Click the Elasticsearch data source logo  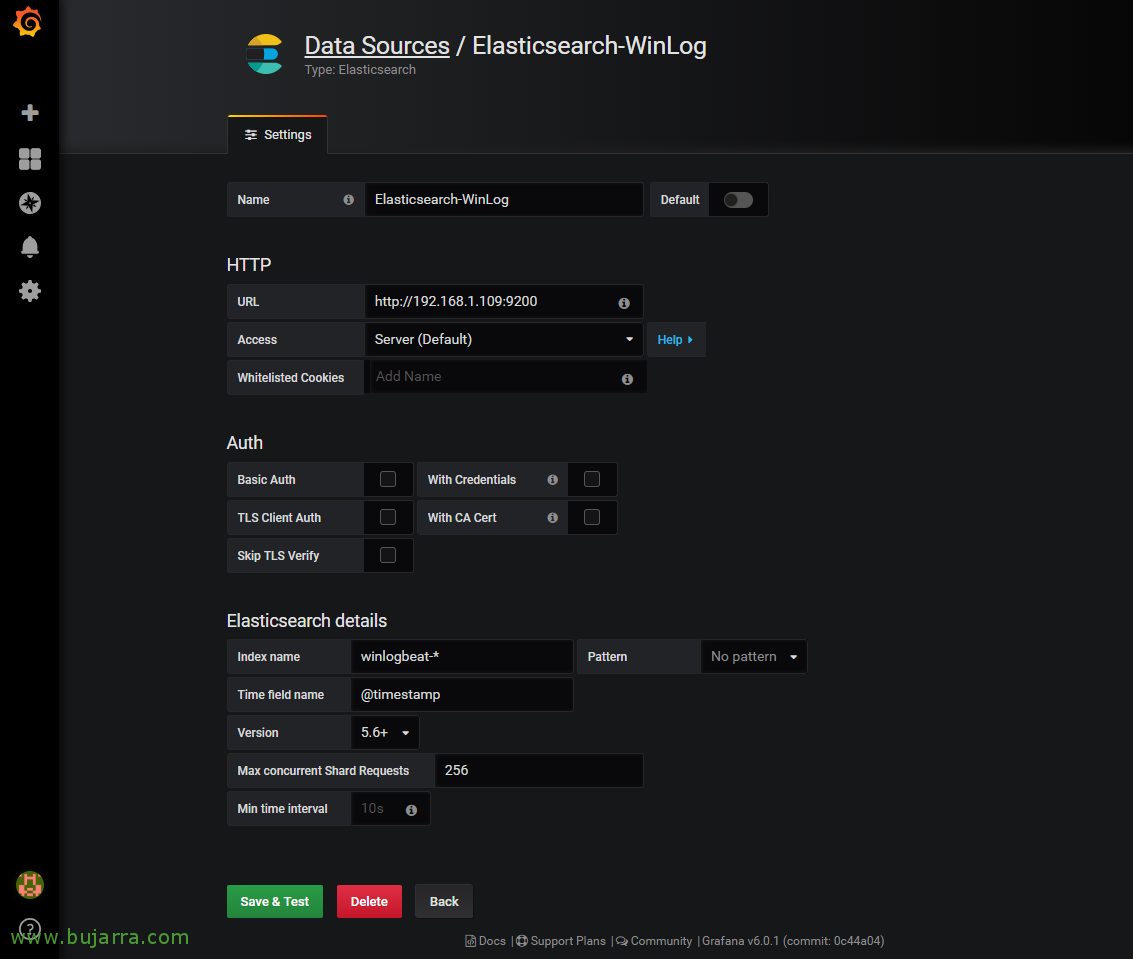click(x=264, y=54)
